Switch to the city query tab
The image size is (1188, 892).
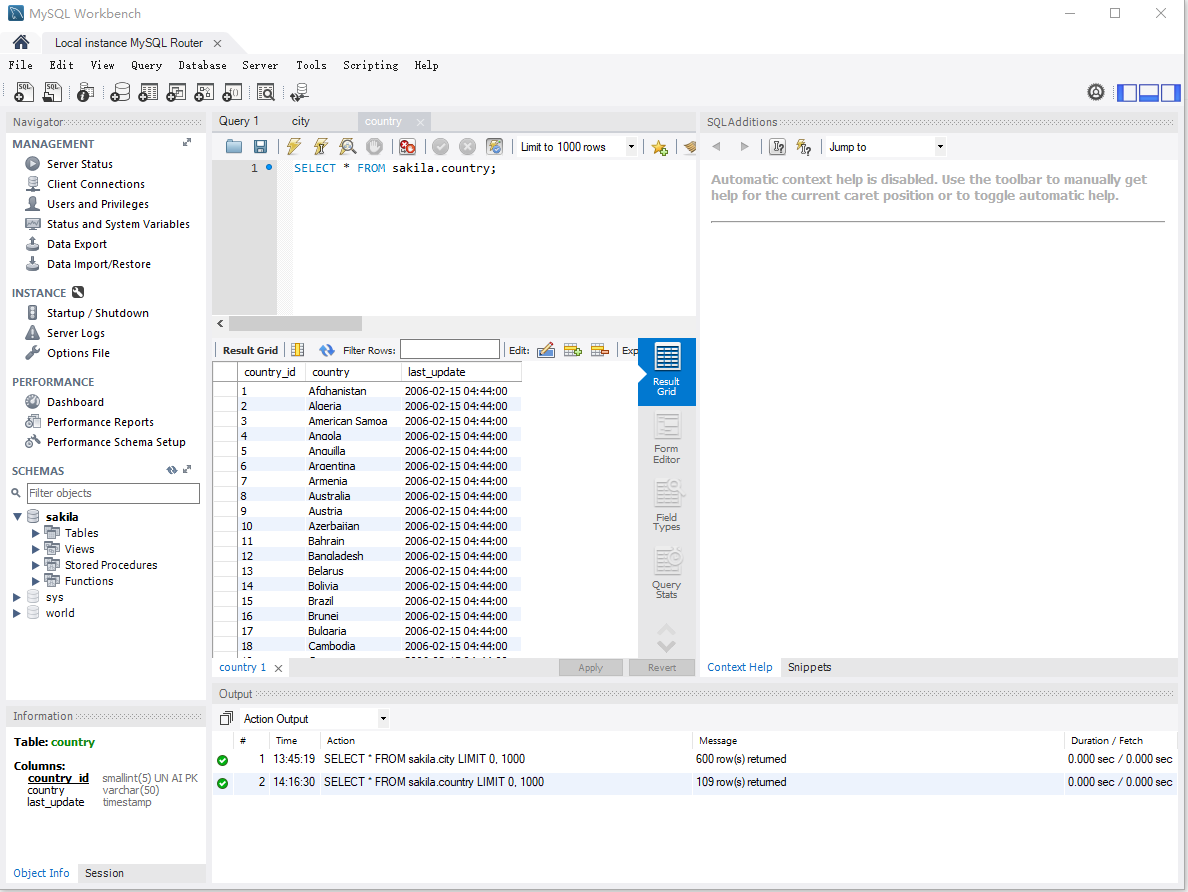[301, 121]
